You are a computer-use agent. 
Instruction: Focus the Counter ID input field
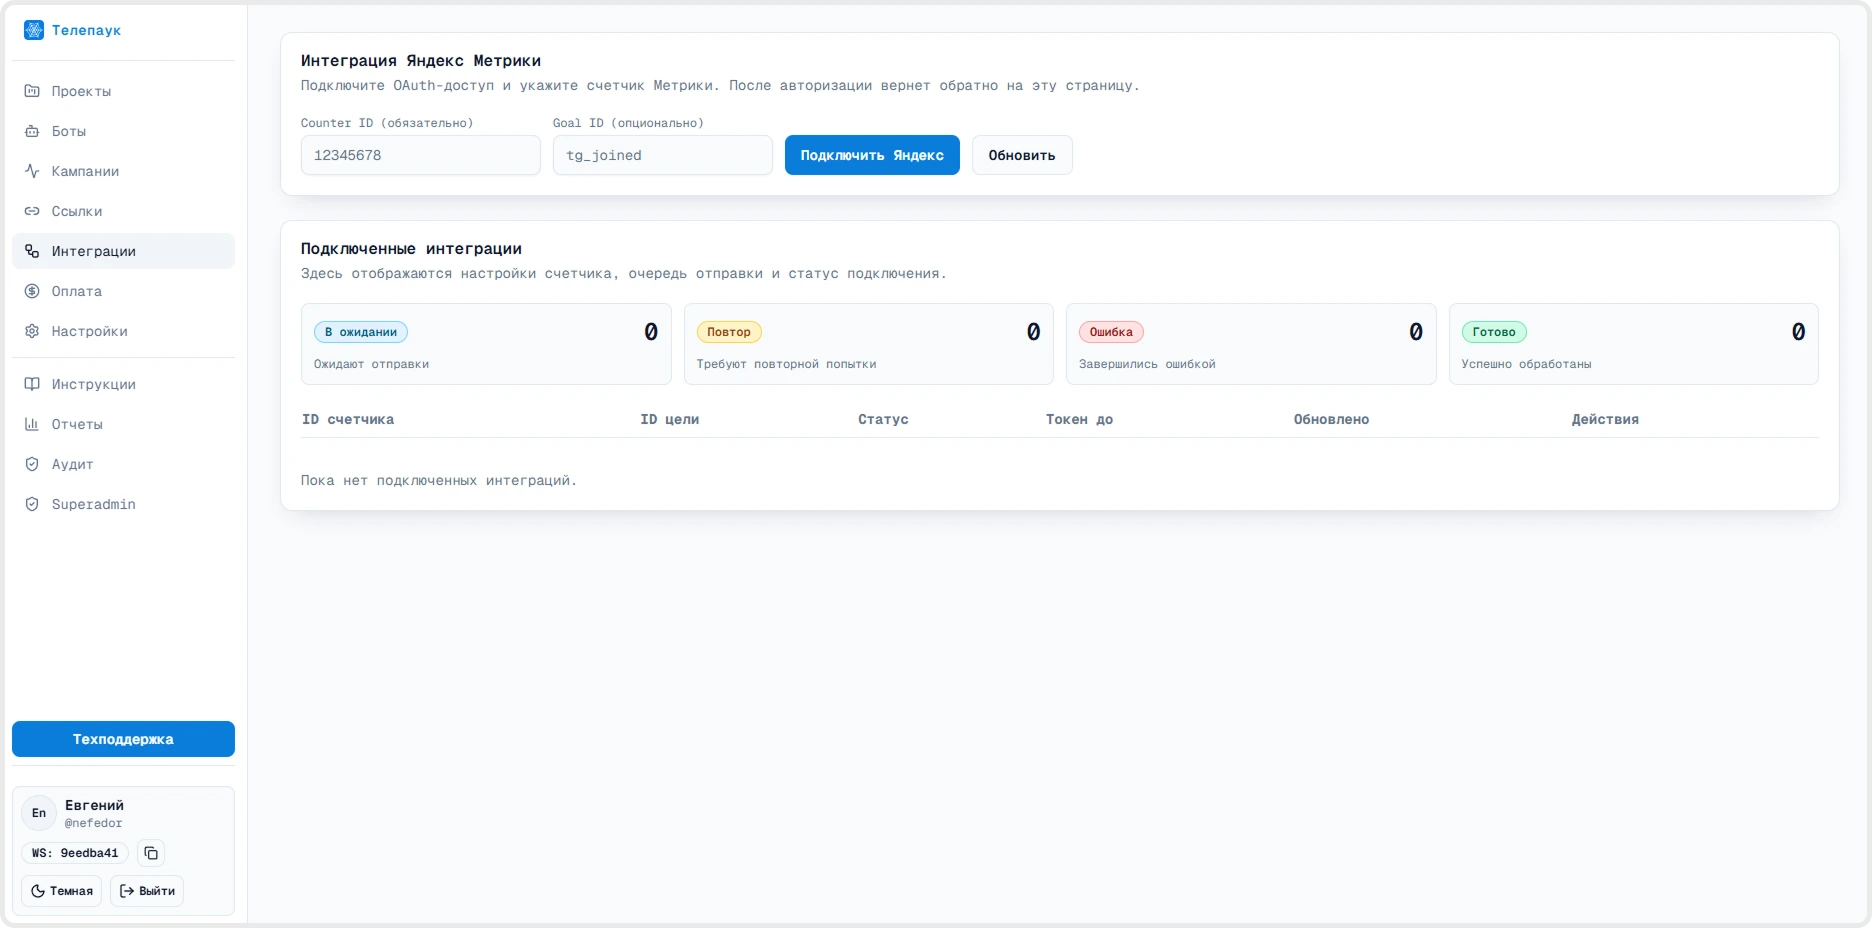click(421, 155)
